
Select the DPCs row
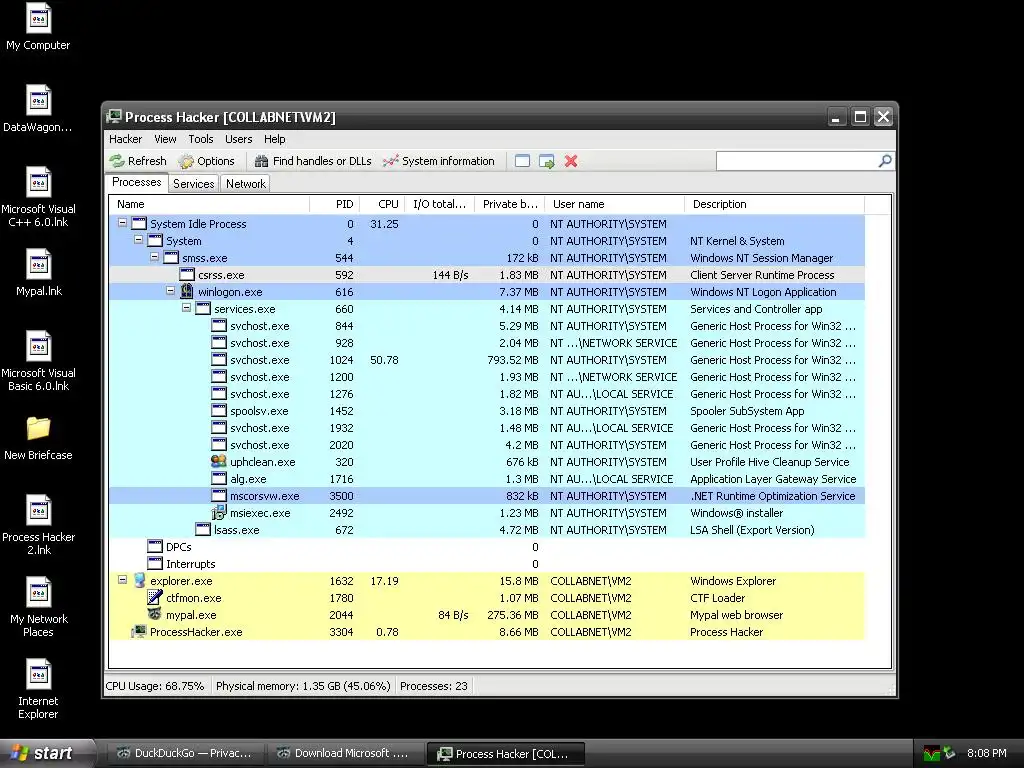pyautogui.click(x=487, y=547)
